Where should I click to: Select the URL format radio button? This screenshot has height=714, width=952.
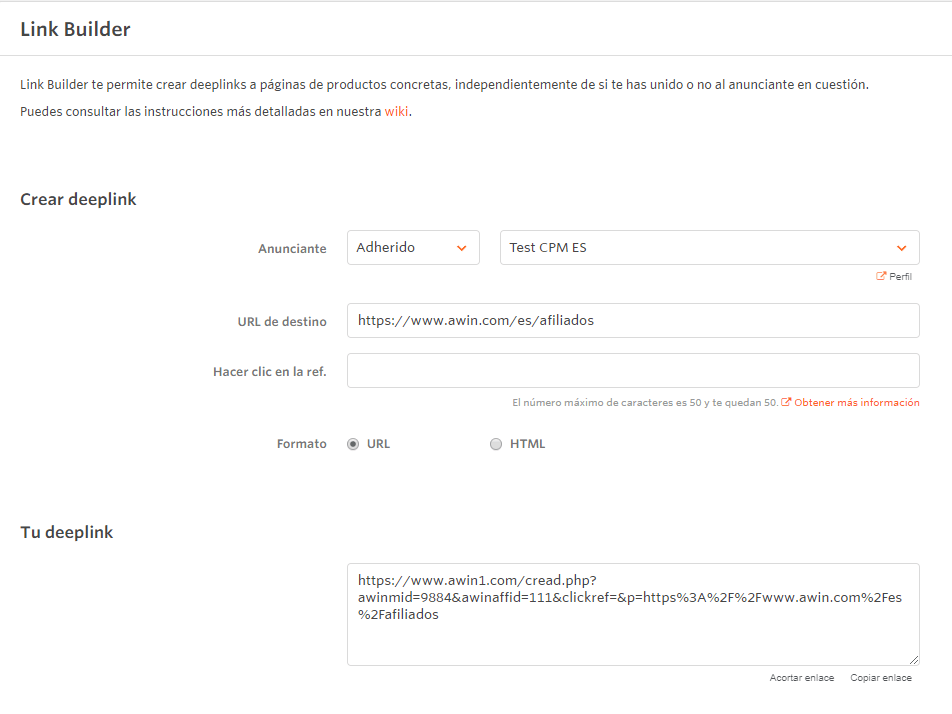[353, 445]
